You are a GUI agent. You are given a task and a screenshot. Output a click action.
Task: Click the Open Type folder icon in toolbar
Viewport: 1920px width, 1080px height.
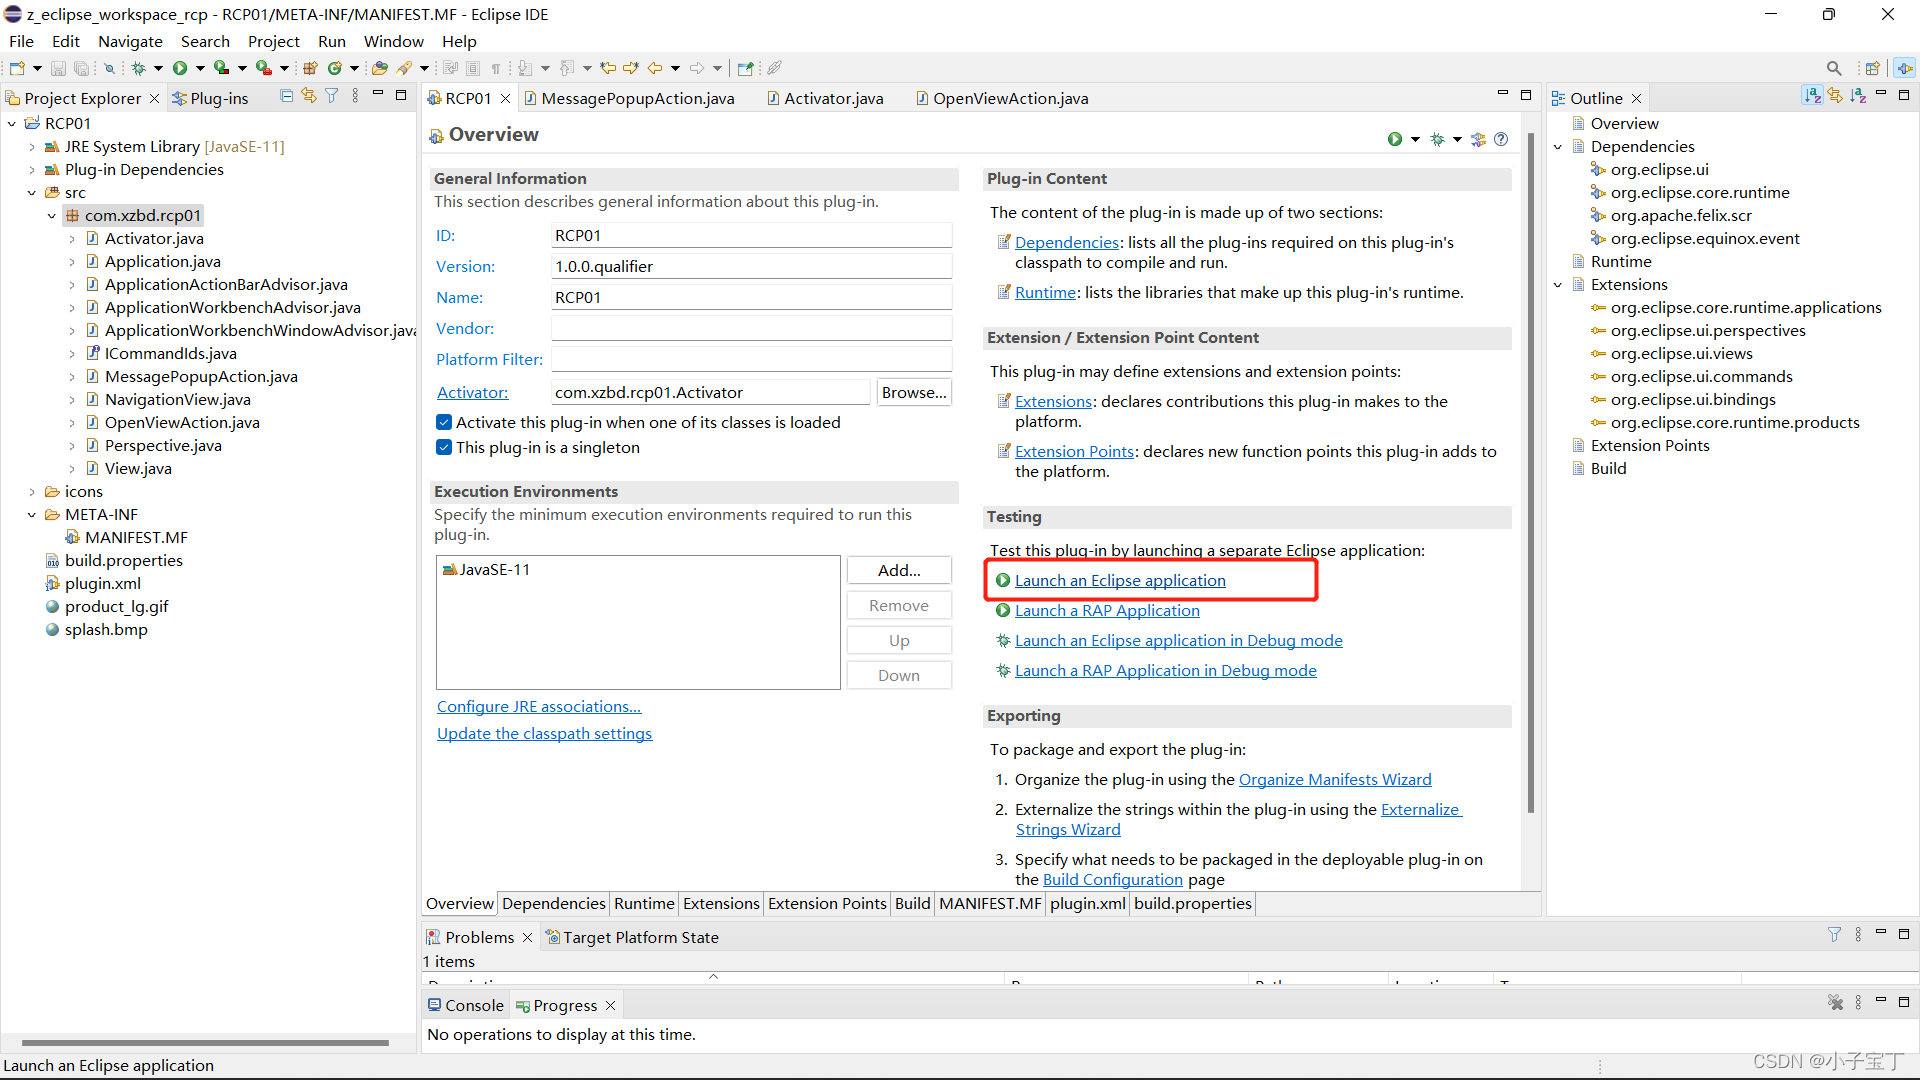380,68
